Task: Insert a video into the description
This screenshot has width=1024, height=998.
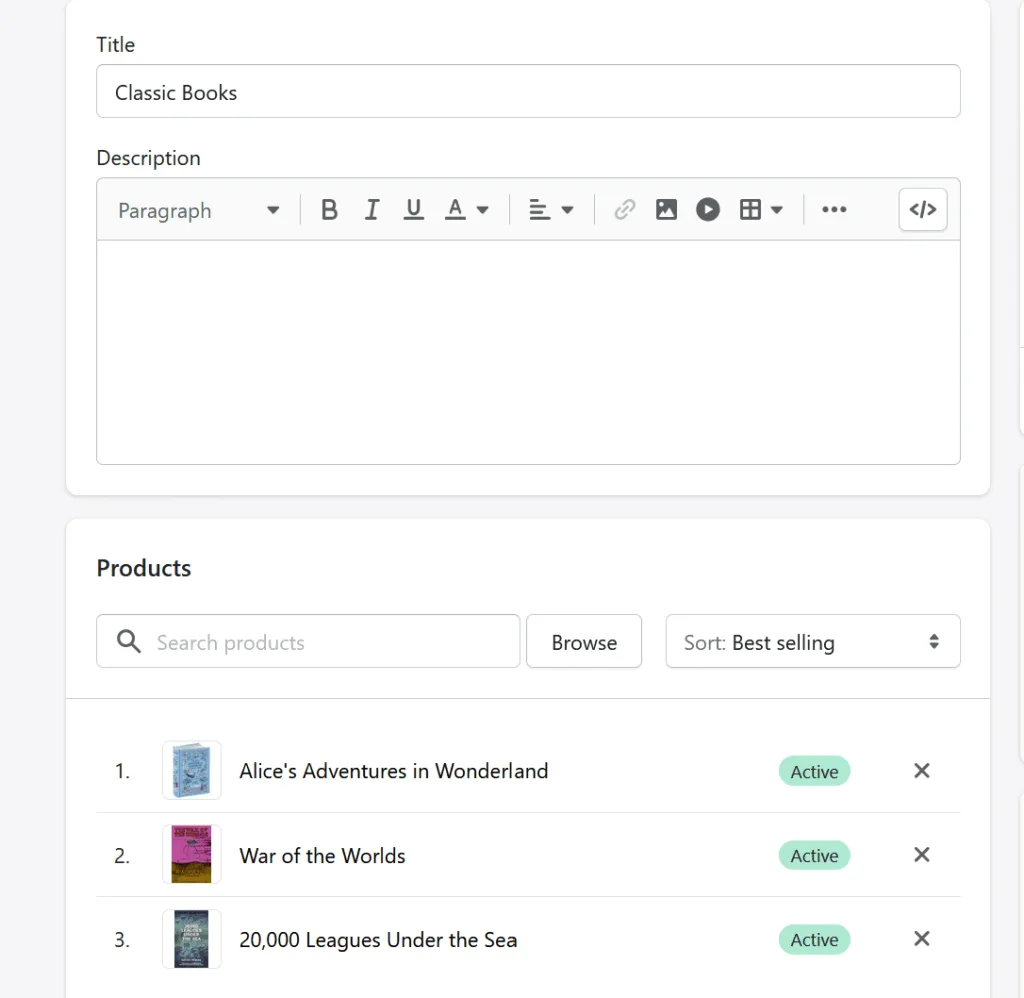Action: pos(708,210)
